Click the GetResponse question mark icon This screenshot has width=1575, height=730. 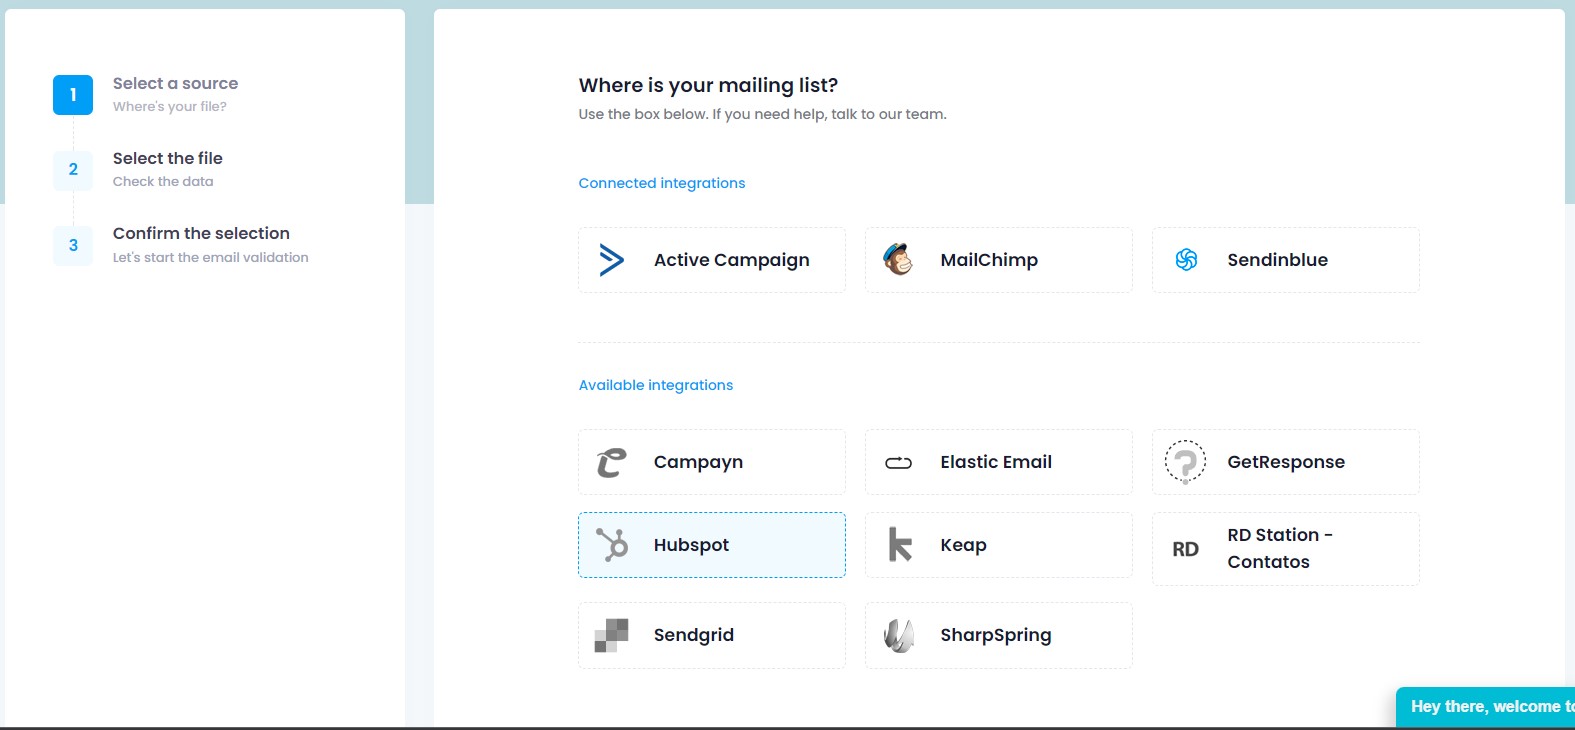[1185, 462]
